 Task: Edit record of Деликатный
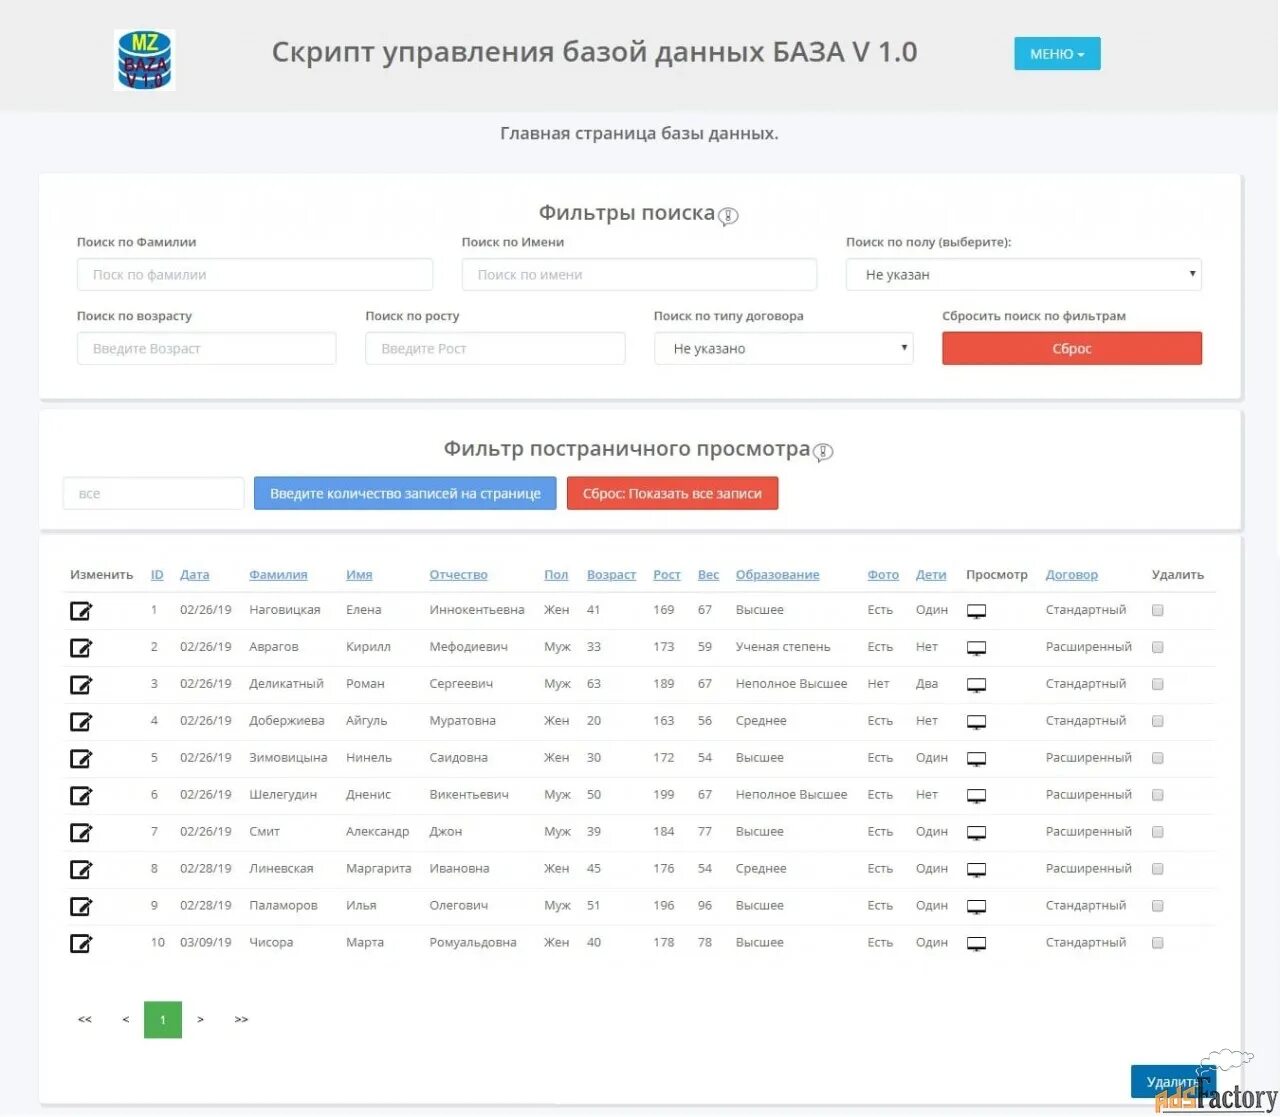click(81, 685)
